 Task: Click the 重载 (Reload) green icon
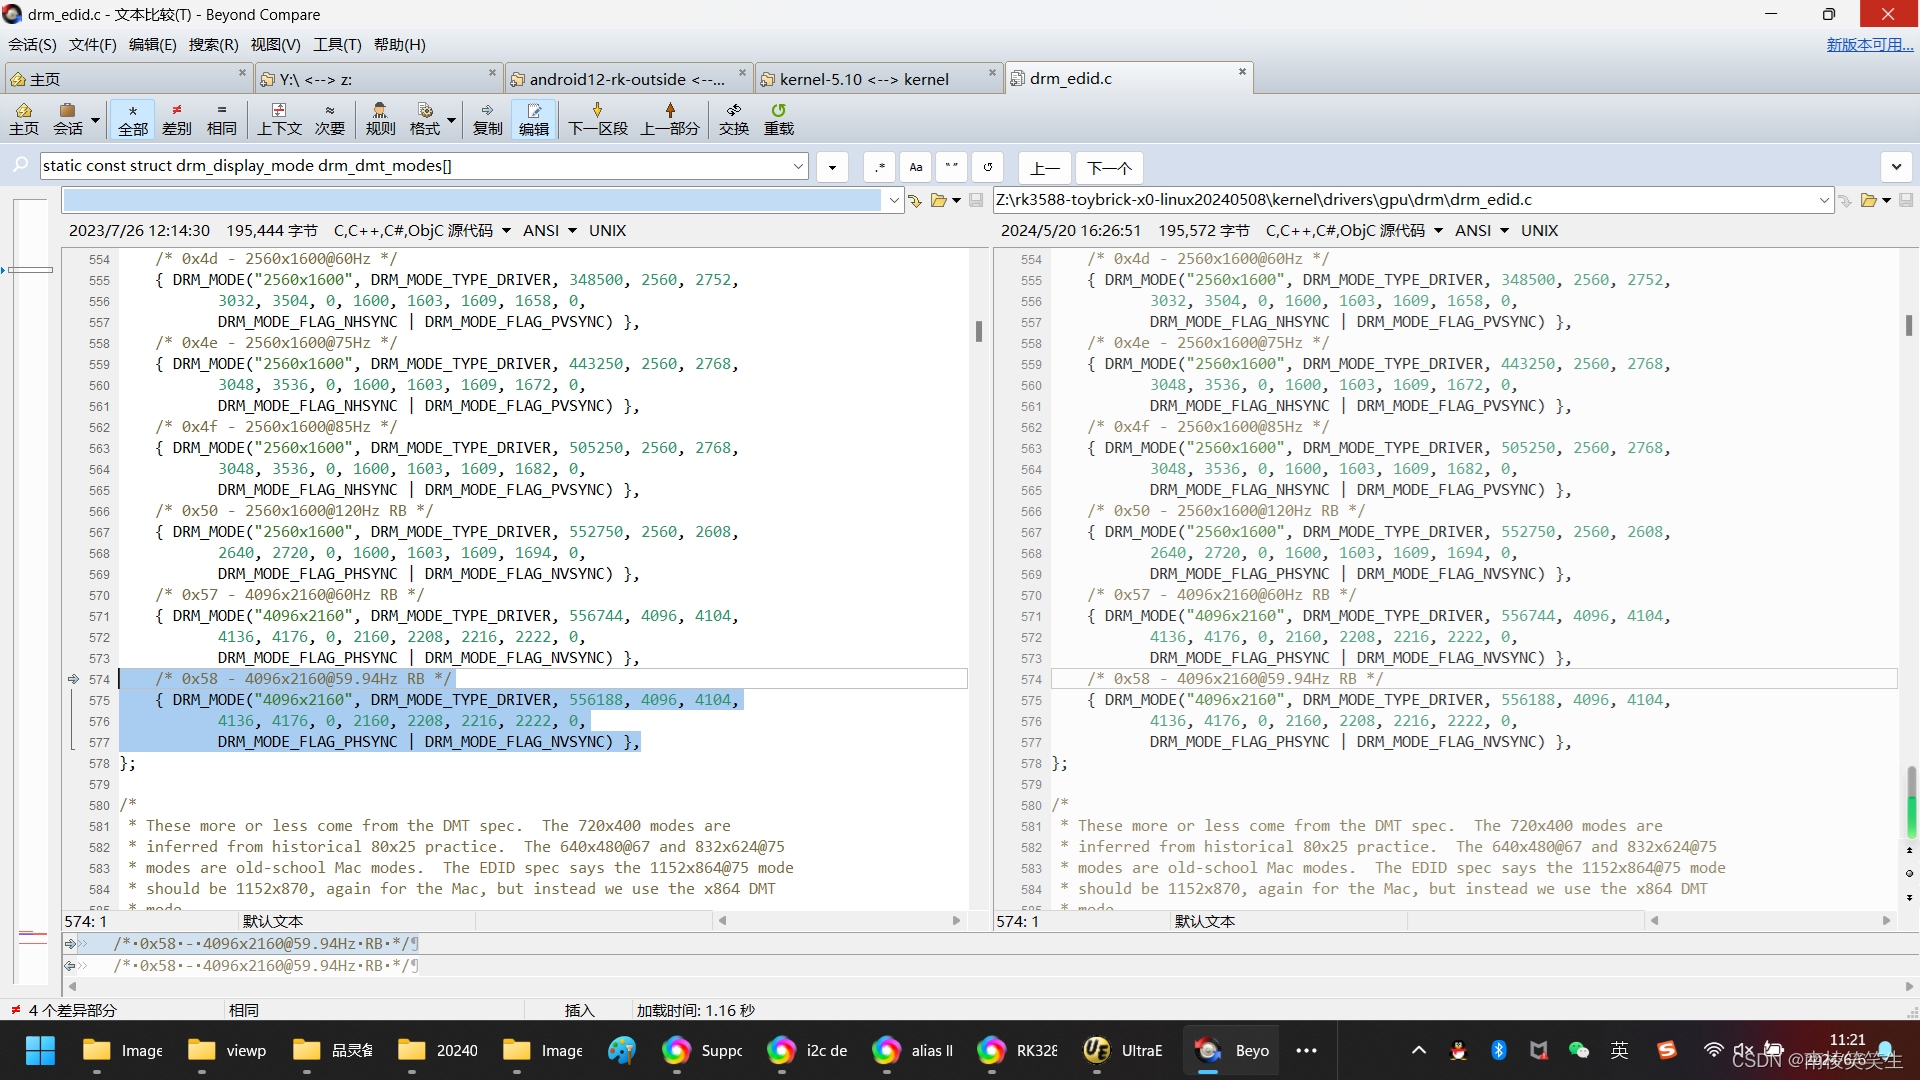pyautogui.click(x=779, y=118)
